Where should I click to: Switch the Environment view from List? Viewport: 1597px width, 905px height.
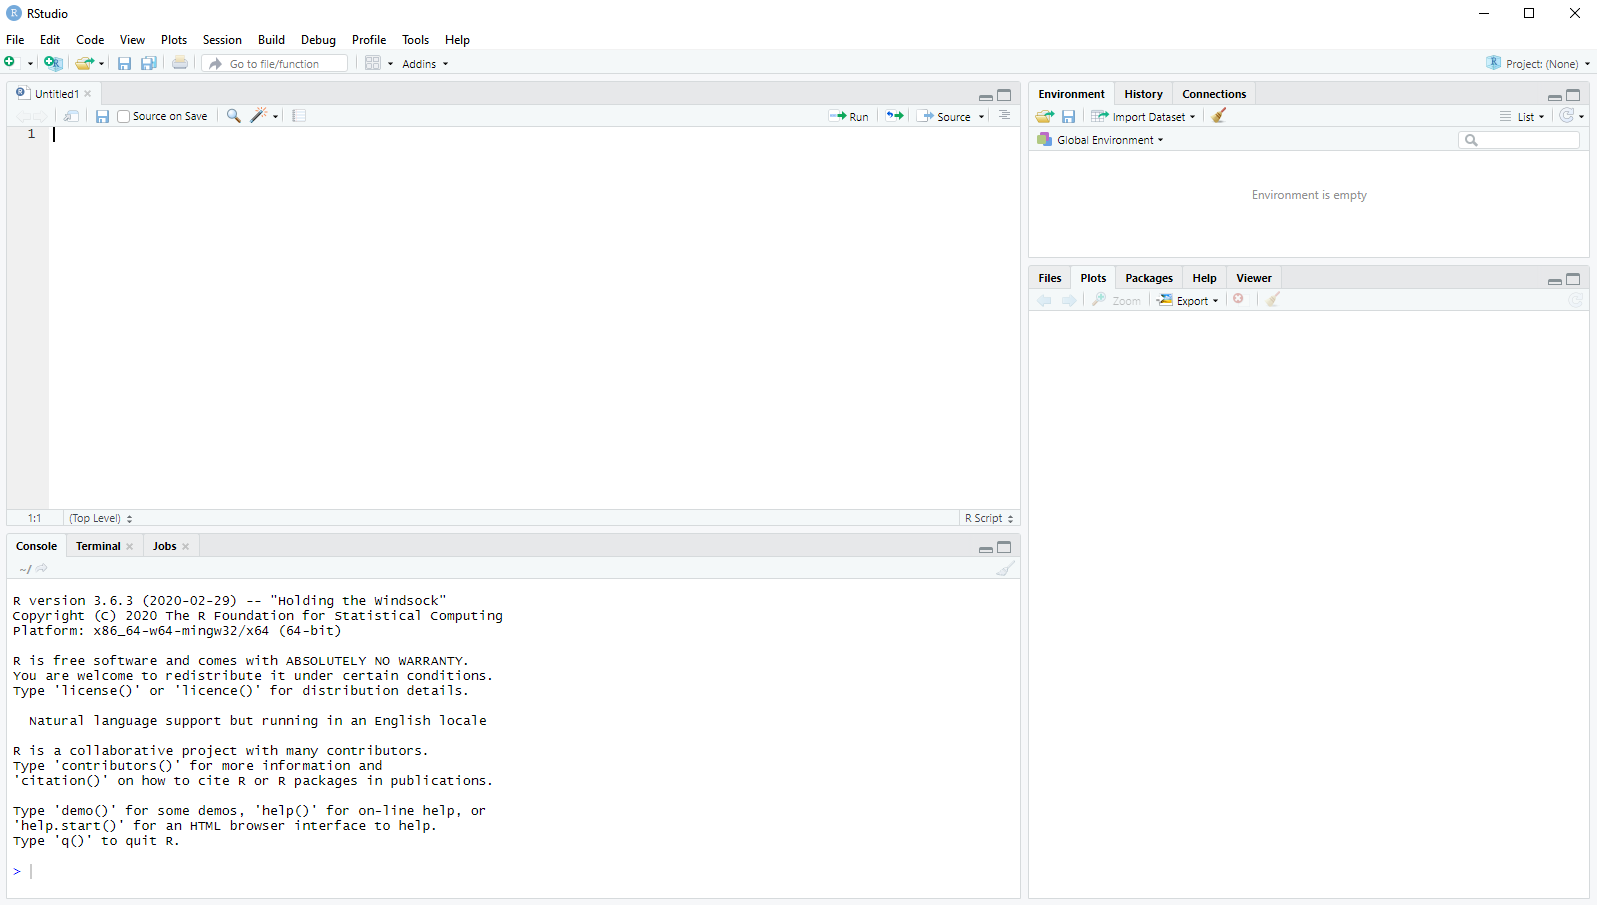pyautogui.click(x=1522, y=117)
